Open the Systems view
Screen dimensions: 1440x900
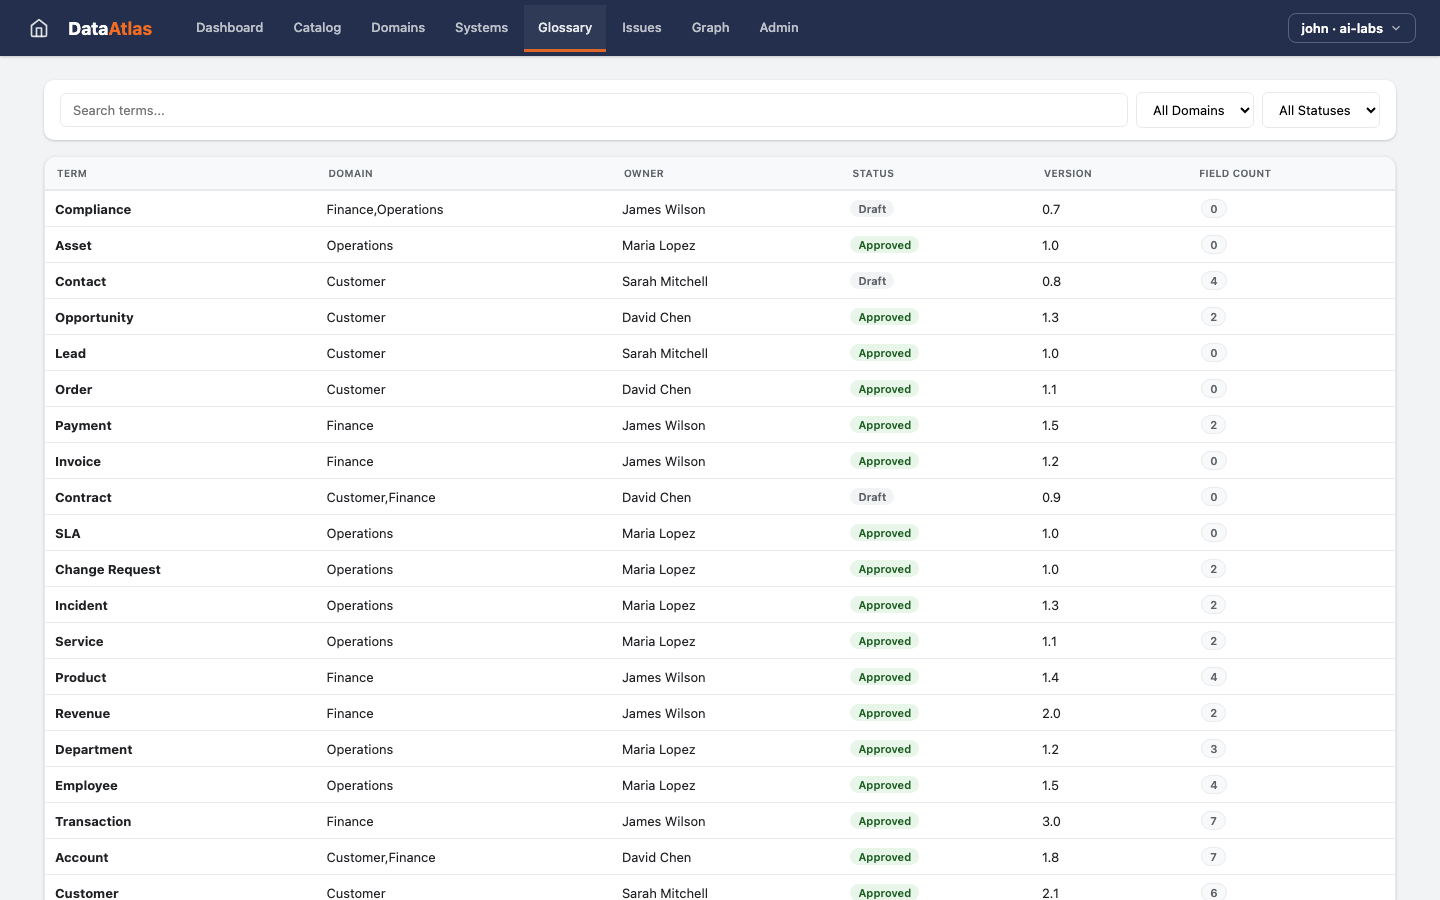[481, 27]
